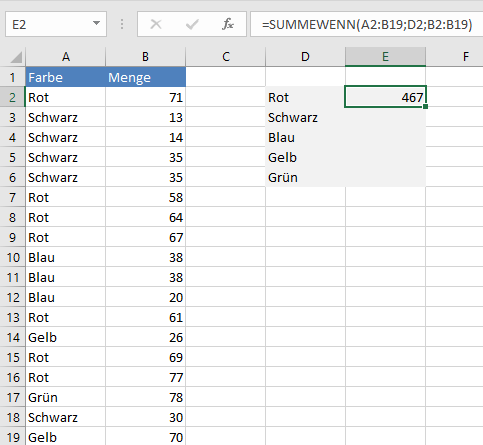Click the formula bar resize dots handle
Viewport: 483px width, 445px height.
[122, 24]
